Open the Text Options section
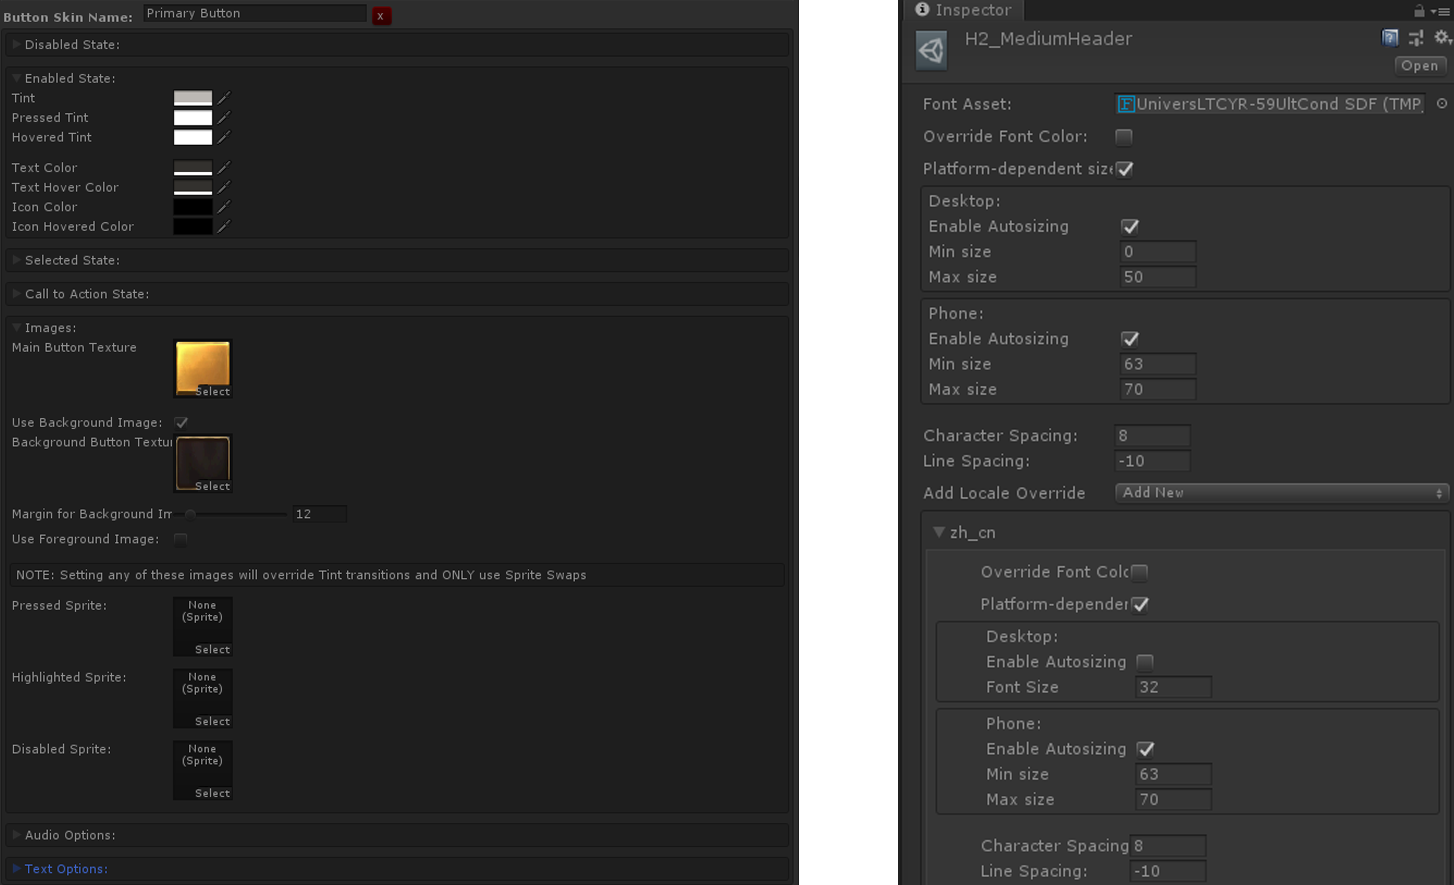Screen dimensions: 1454x885 15,868
